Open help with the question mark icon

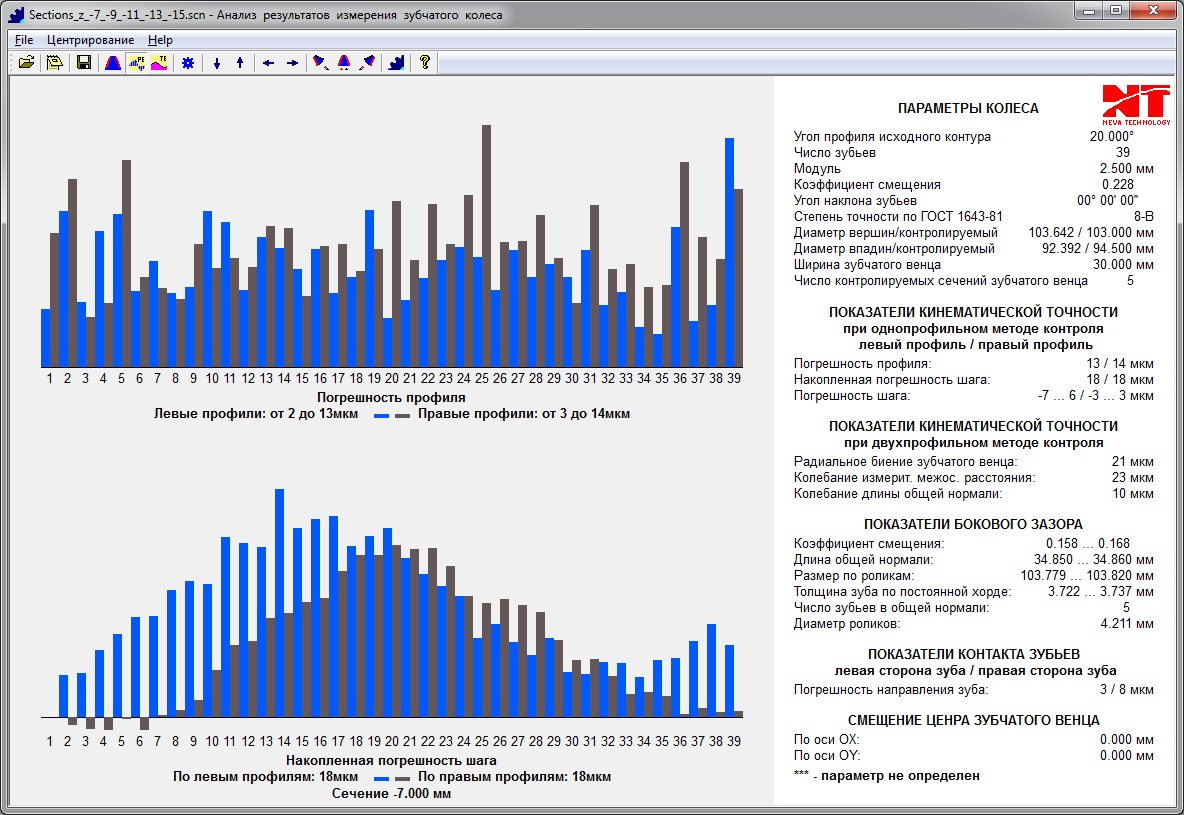[x=424, y=63]
